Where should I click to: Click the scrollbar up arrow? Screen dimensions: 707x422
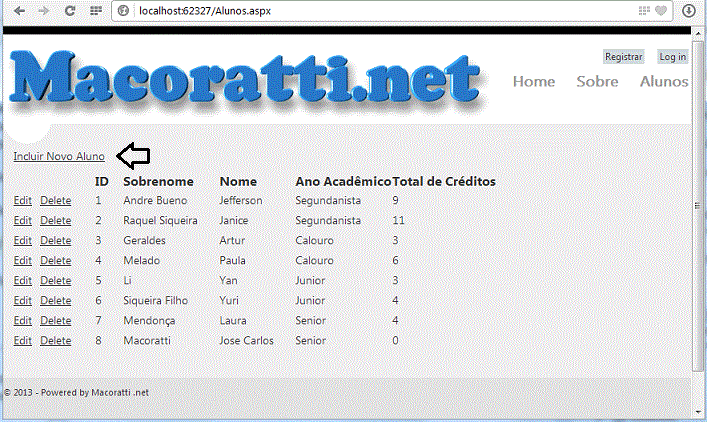698,34
